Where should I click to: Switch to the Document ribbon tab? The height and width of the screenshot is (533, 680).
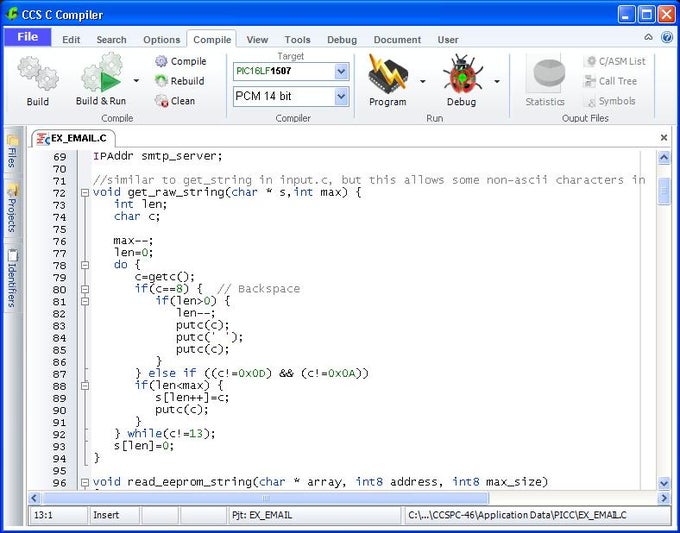tap(397, 39)
